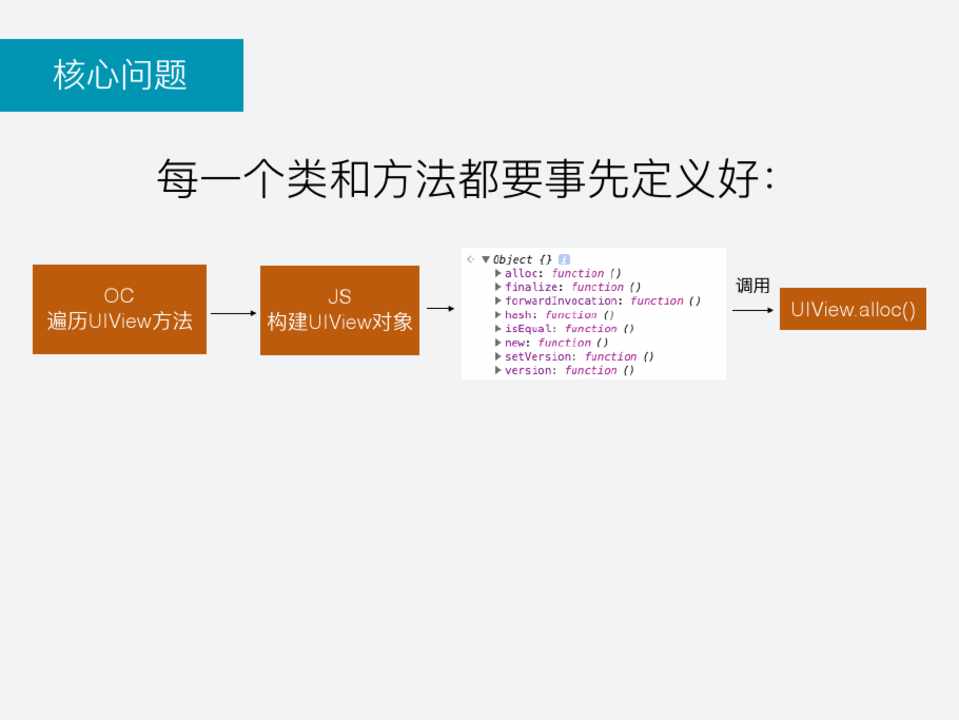Expand the version function entry
The height and width of the screenshot is (720, 959).
pyautogui.click(x=498, y=371)
